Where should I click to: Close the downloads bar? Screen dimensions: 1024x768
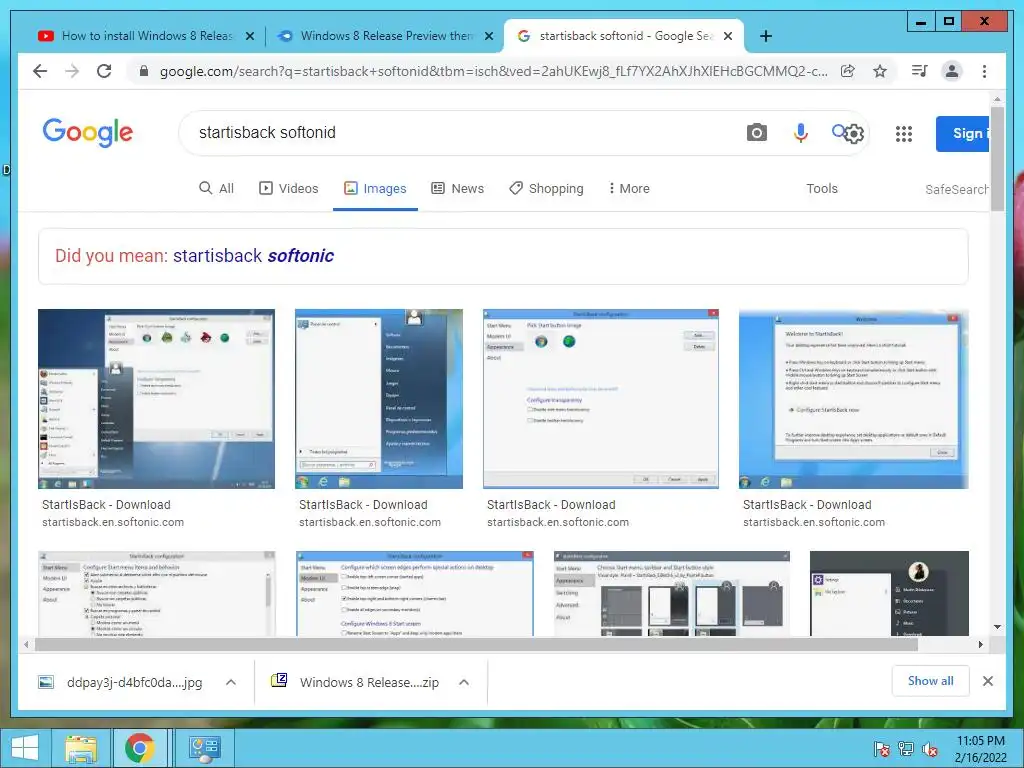click(987, 681)
